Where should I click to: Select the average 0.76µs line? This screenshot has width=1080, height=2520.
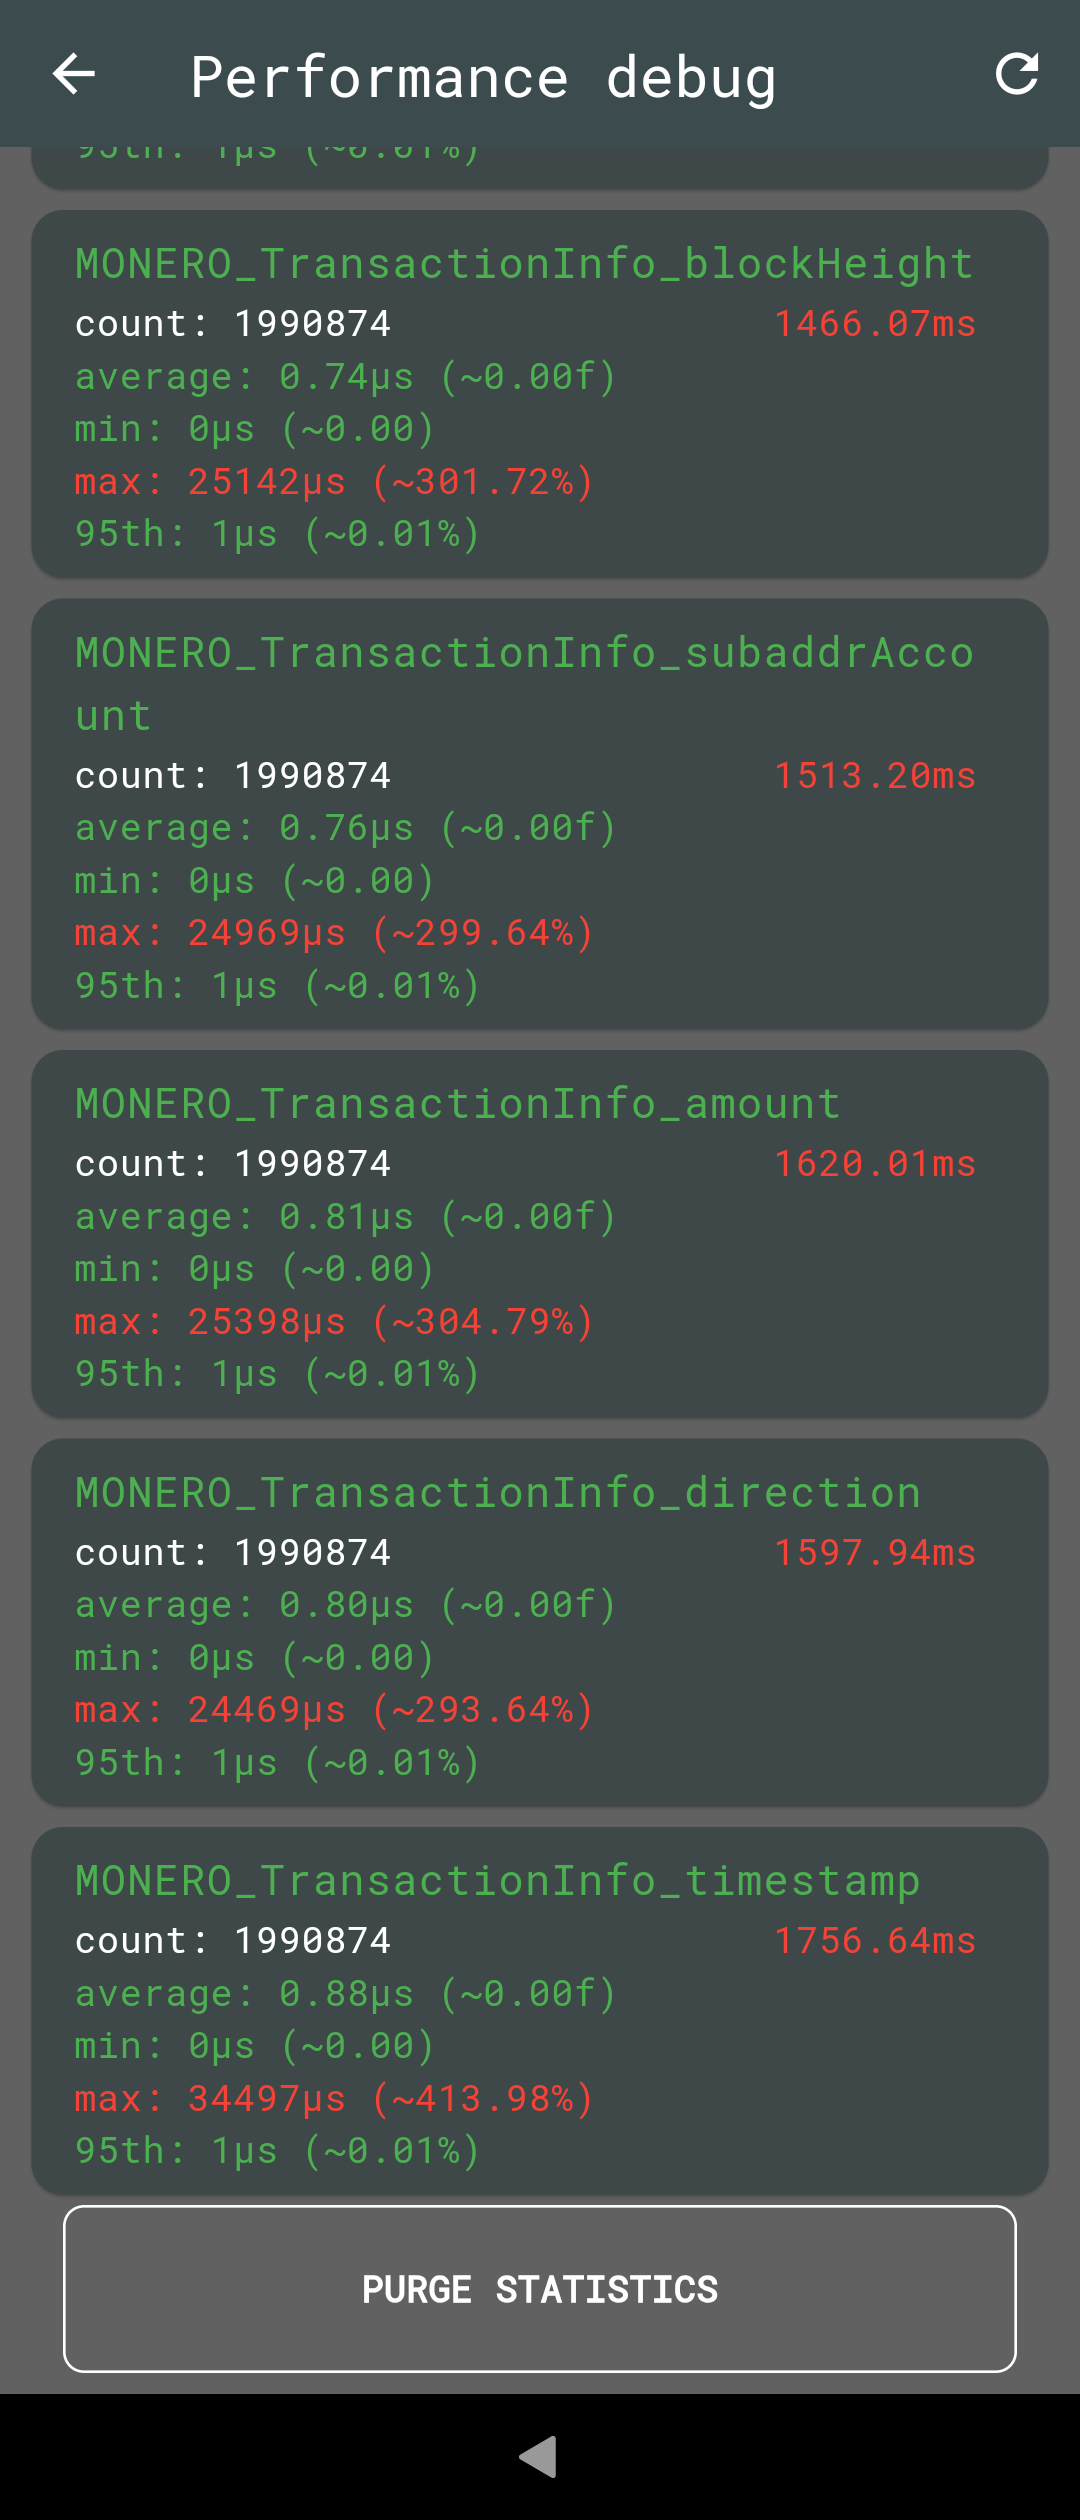[x=346, y=828]
